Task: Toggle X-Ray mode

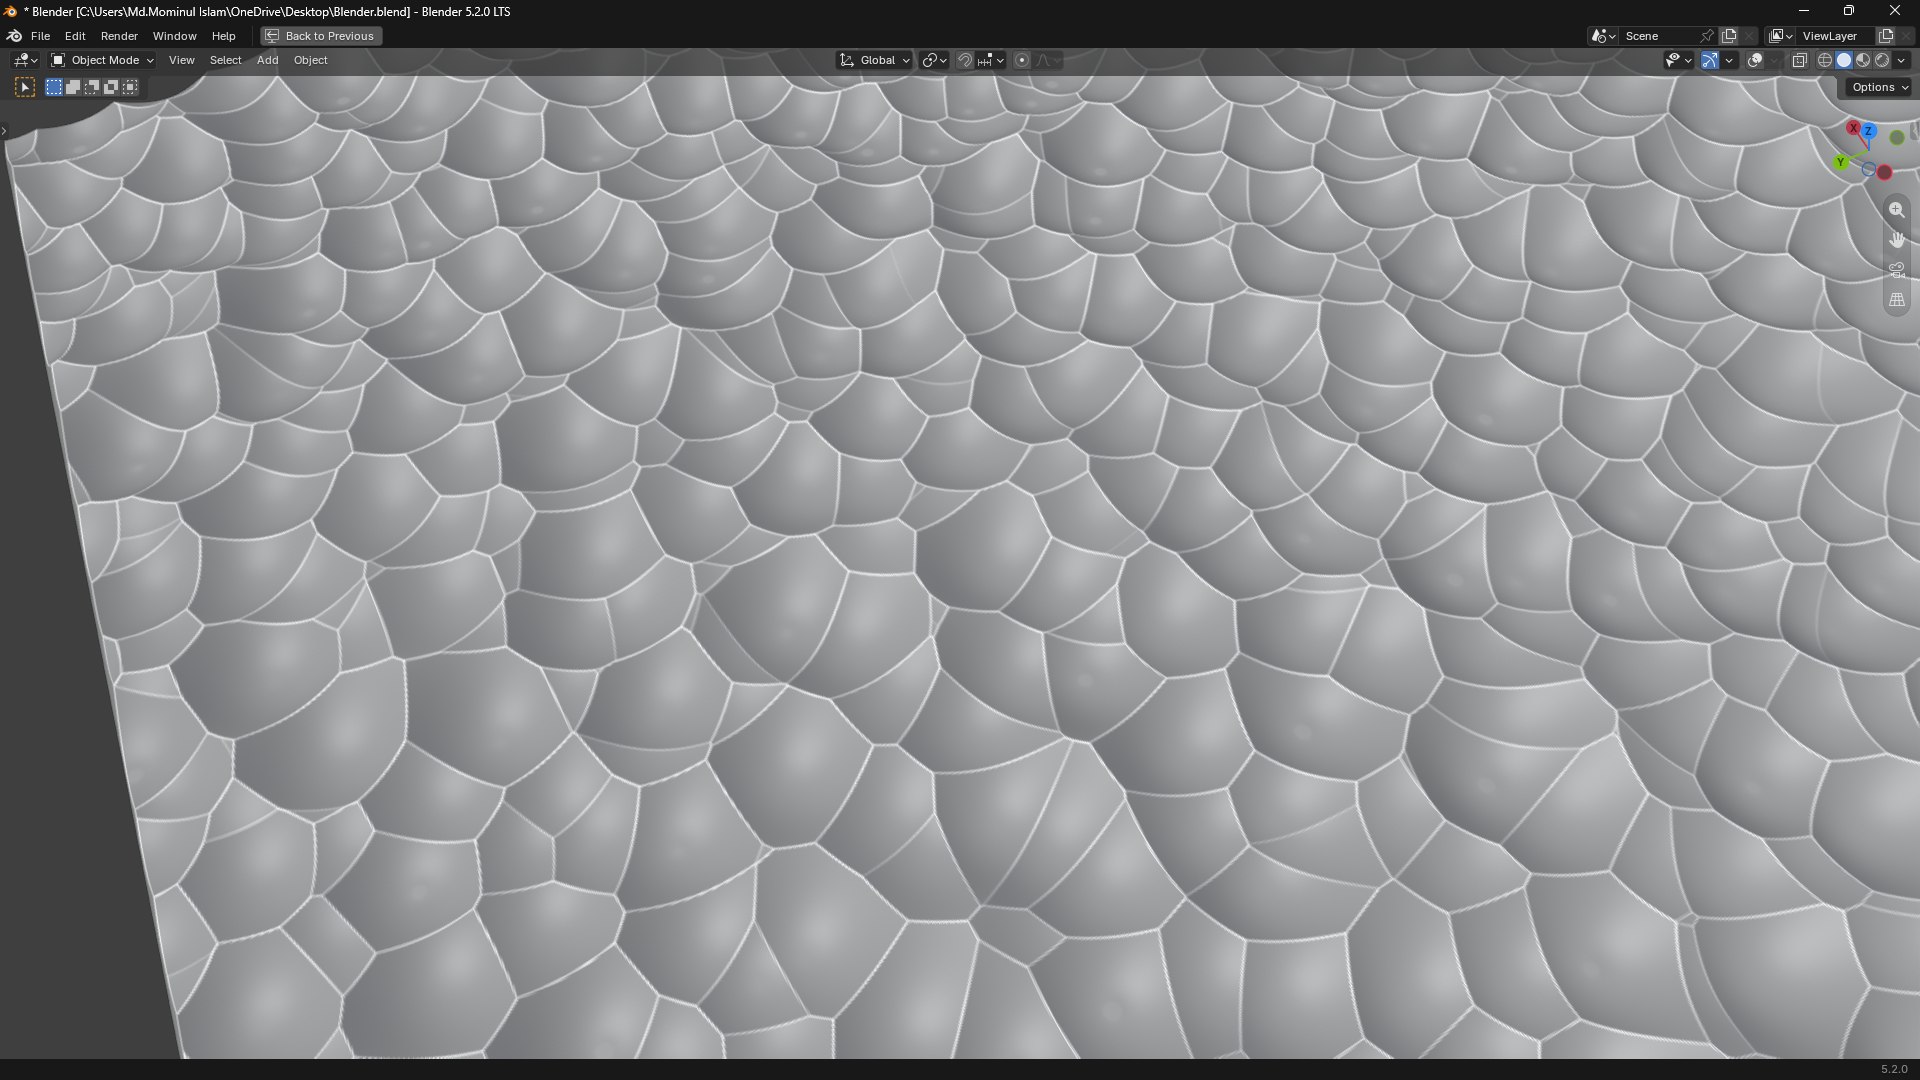Action: 1799,61
